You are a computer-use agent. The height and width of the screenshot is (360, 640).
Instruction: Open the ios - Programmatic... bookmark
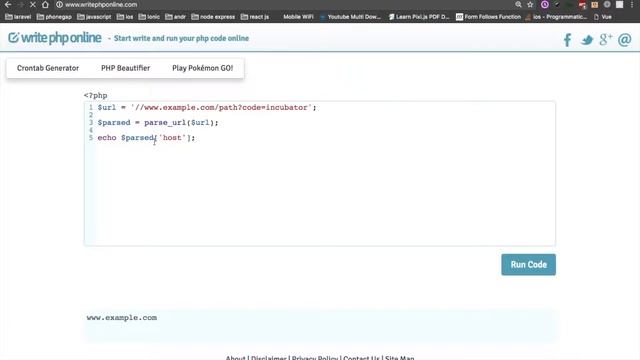pos(556,17)
